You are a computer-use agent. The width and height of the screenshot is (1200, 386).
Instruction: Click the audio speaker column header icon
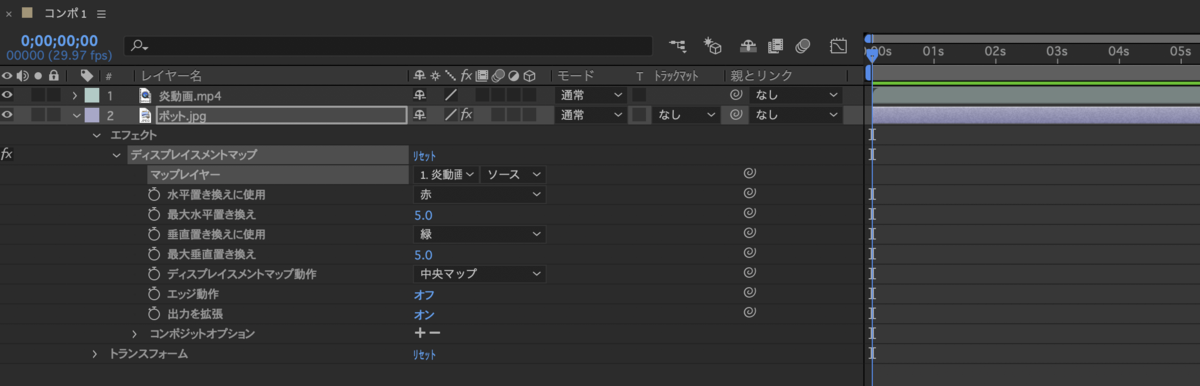coord(22,75)
